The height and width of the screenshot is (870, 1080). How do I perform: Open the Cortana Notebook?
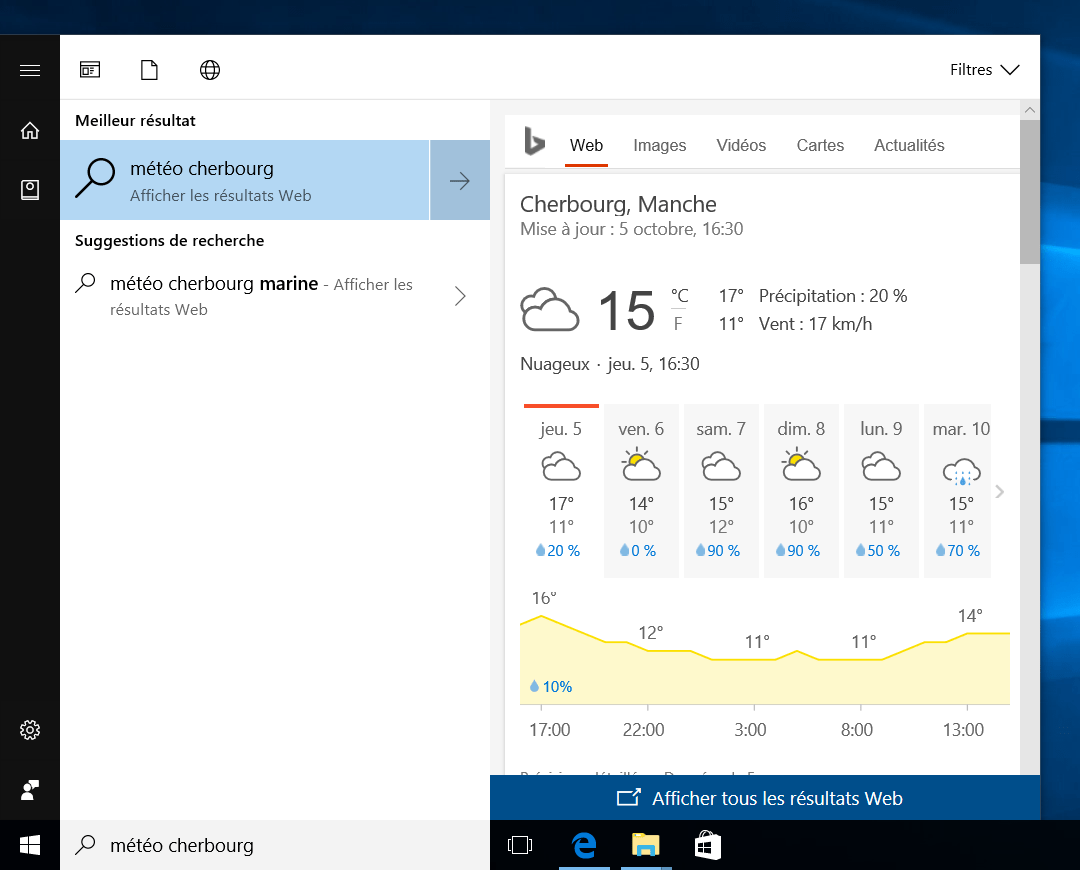pyautogui.click(x=30, y=189)
